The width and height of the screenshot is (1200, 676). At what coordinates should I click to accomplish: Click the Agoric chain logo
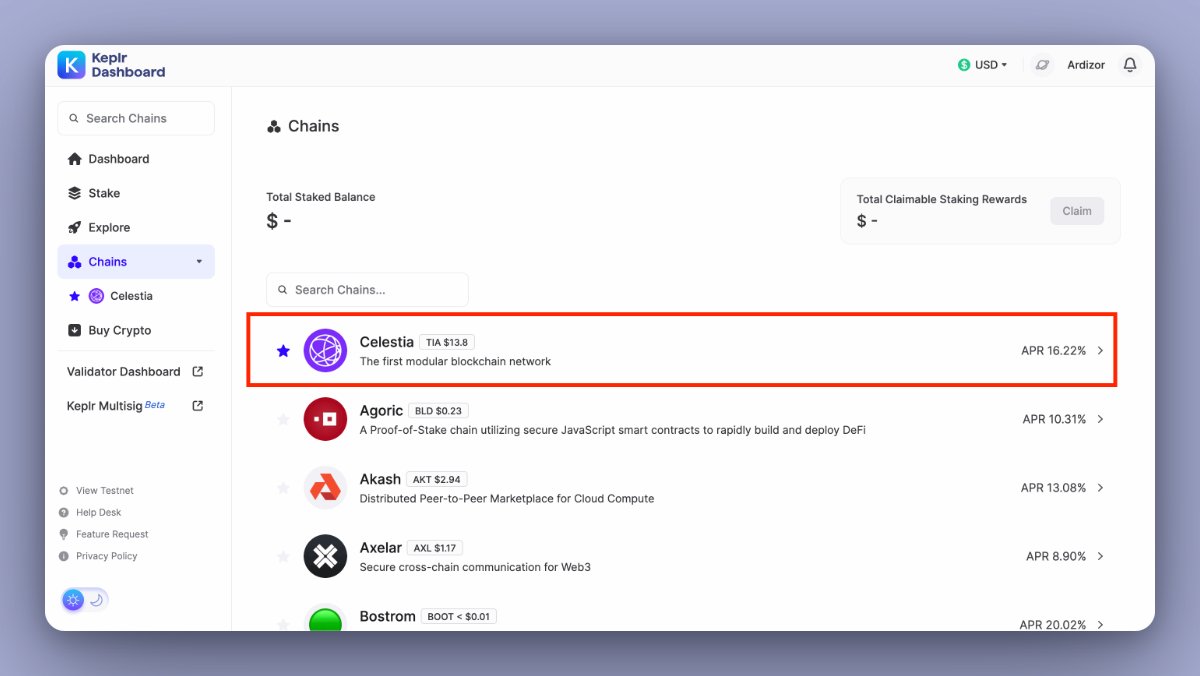point(325,419)
